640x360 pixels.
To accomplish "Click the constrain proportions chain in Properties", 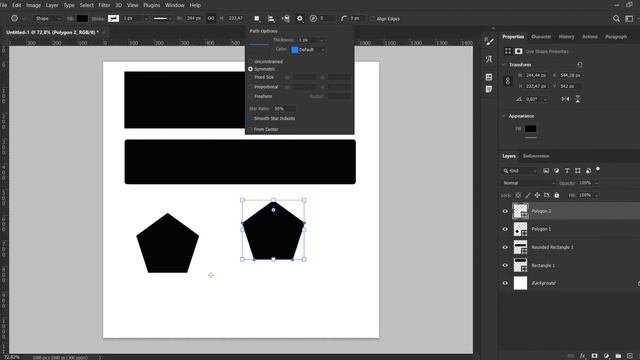I will [x=508, y=81].
